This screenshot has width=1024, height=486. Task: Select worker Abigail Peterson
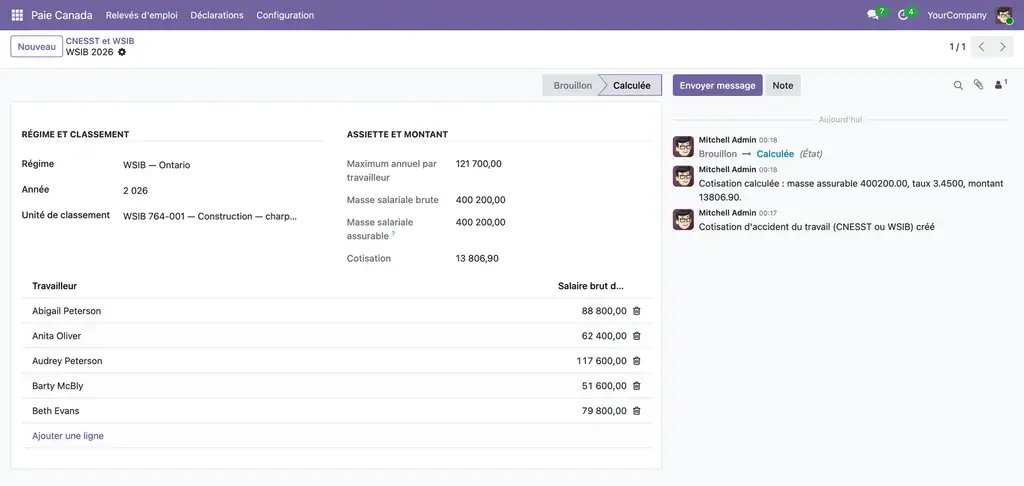[x=67, y=311]
